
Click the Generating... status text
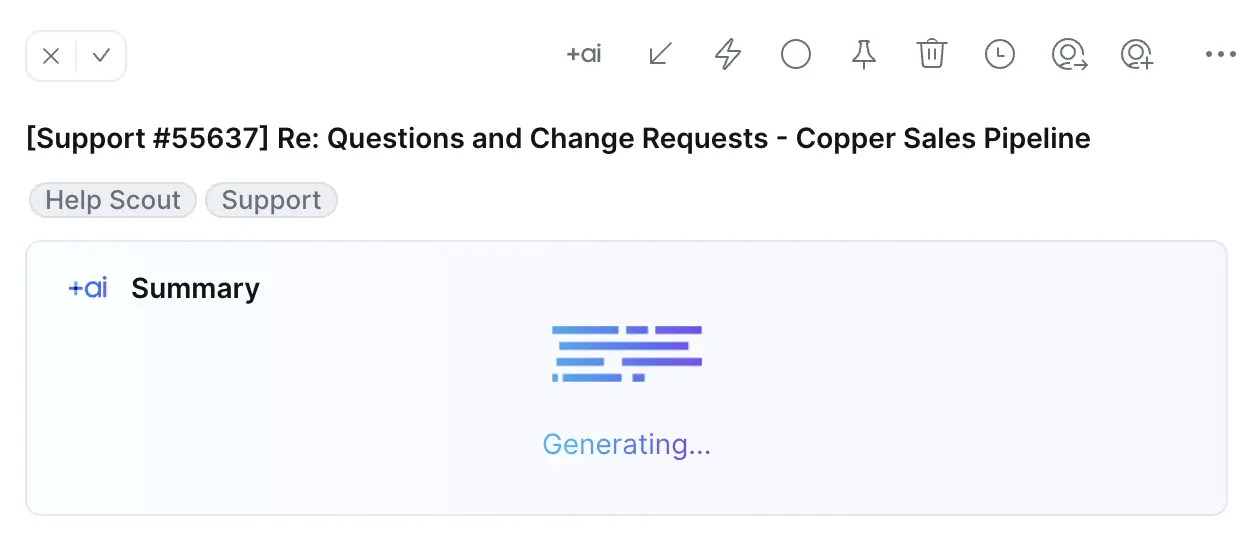[x=627, y=444]
